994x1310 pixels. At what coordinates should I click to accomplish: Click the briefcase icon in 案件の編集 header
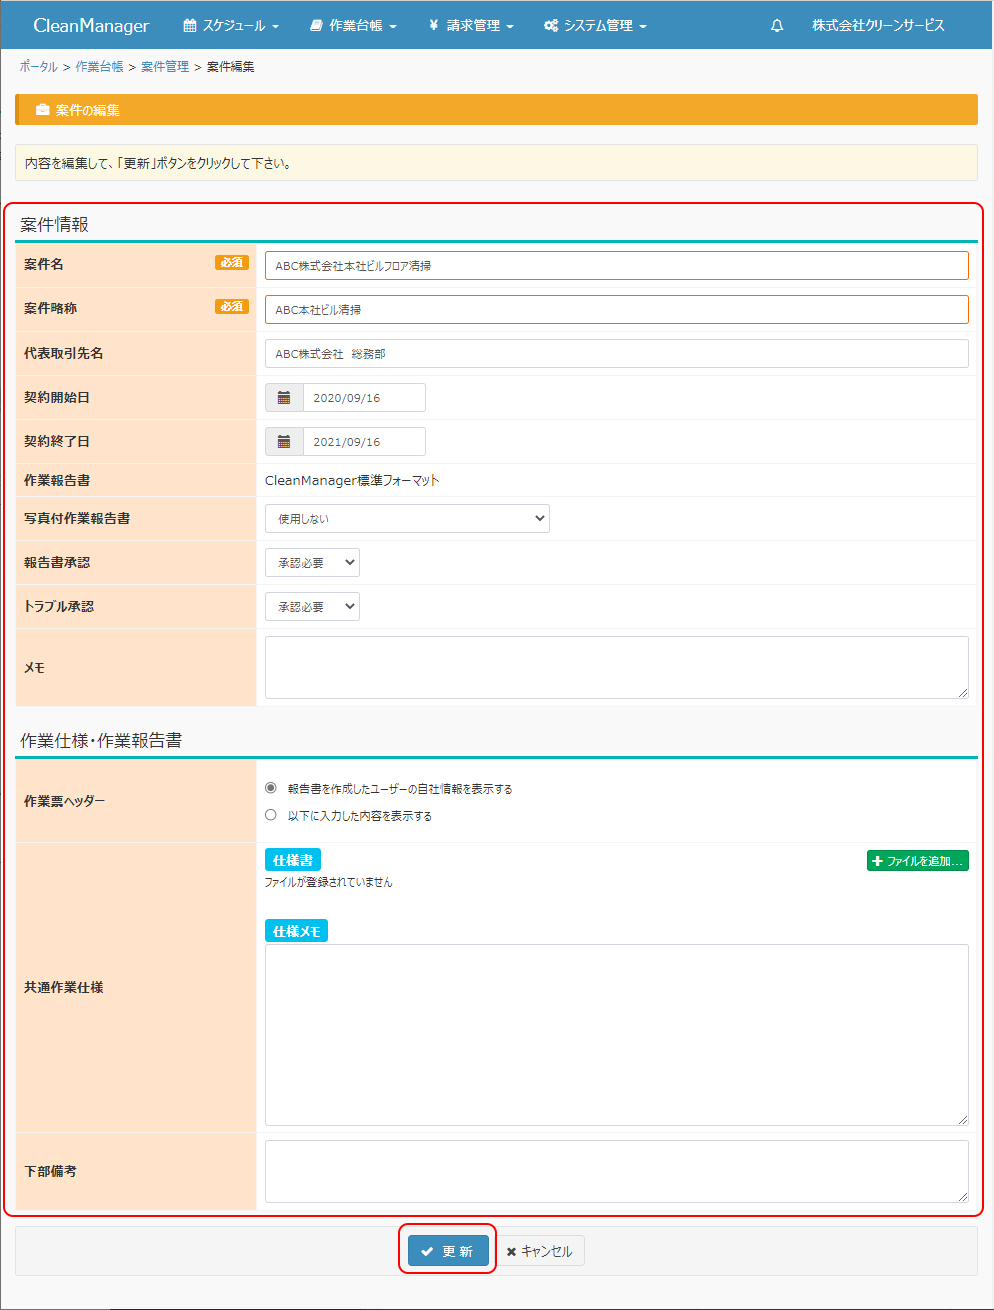(43, 110)
